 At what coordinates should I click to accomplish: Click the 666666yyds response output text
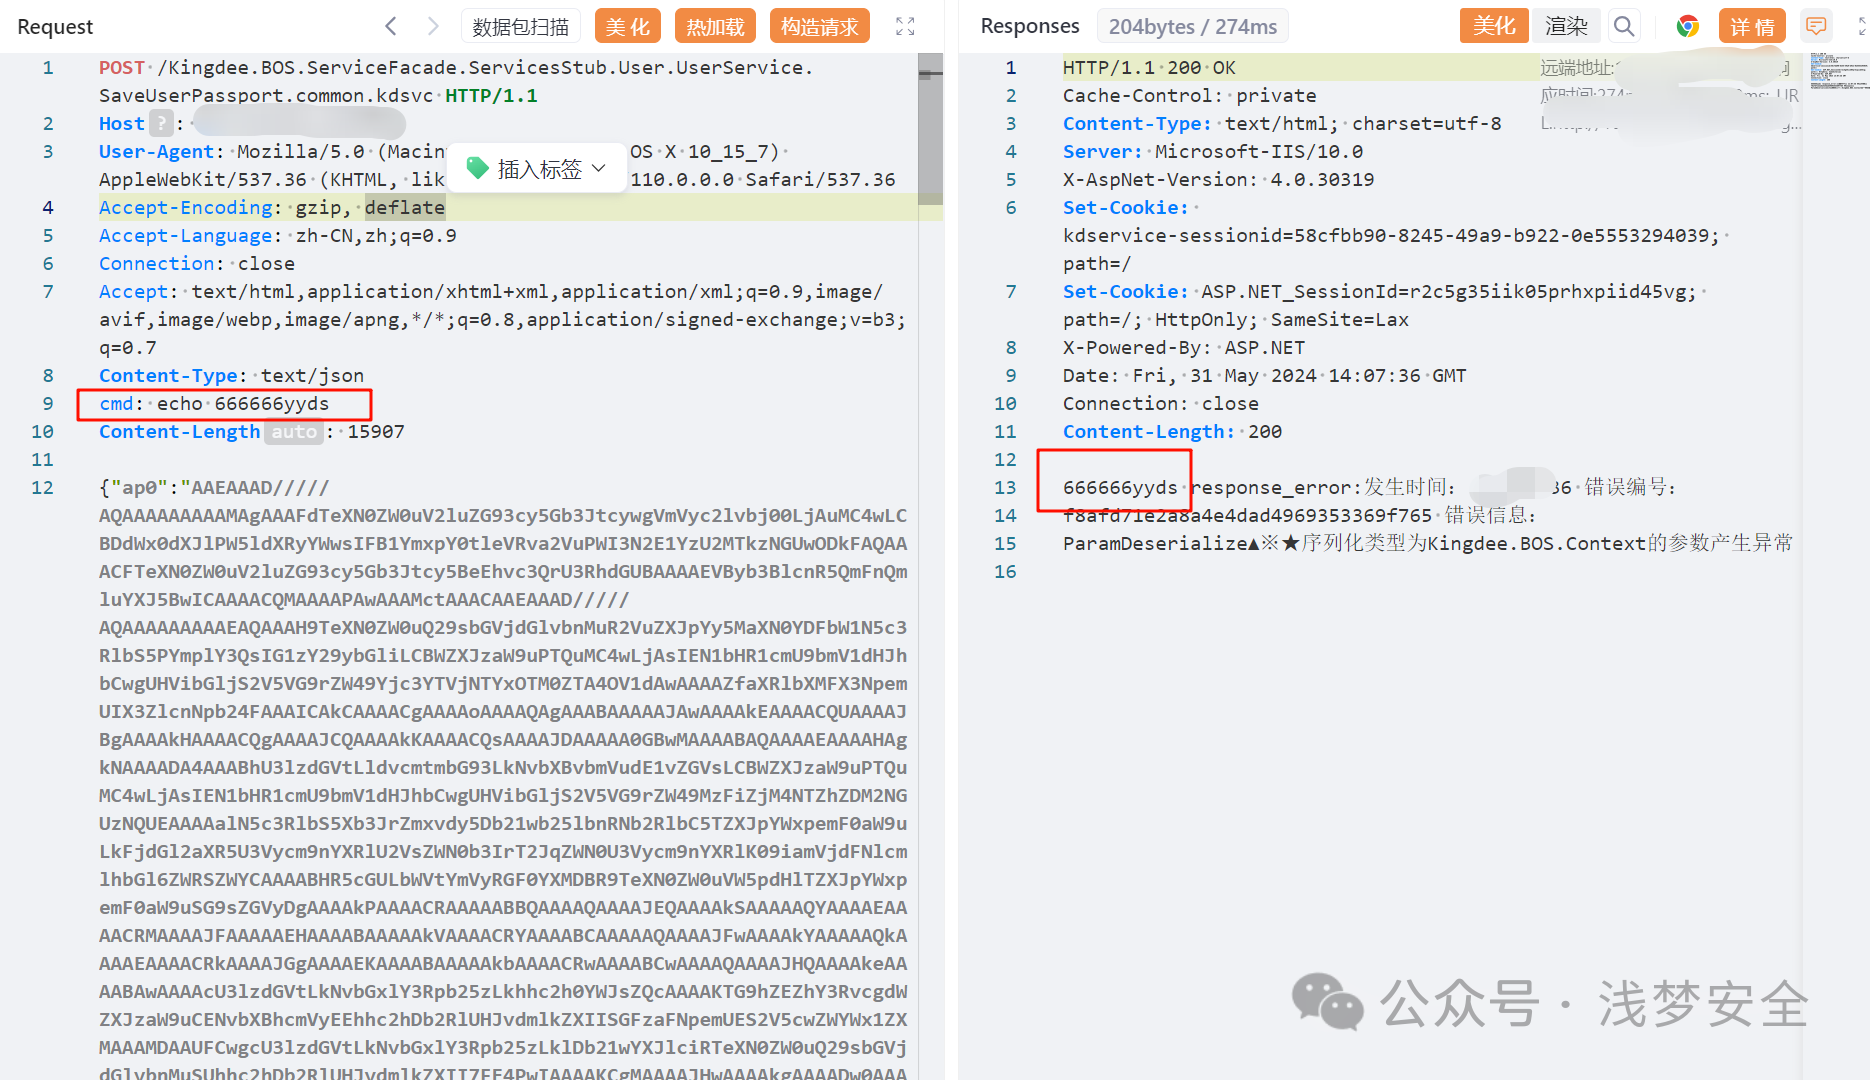pos(1120,488)
